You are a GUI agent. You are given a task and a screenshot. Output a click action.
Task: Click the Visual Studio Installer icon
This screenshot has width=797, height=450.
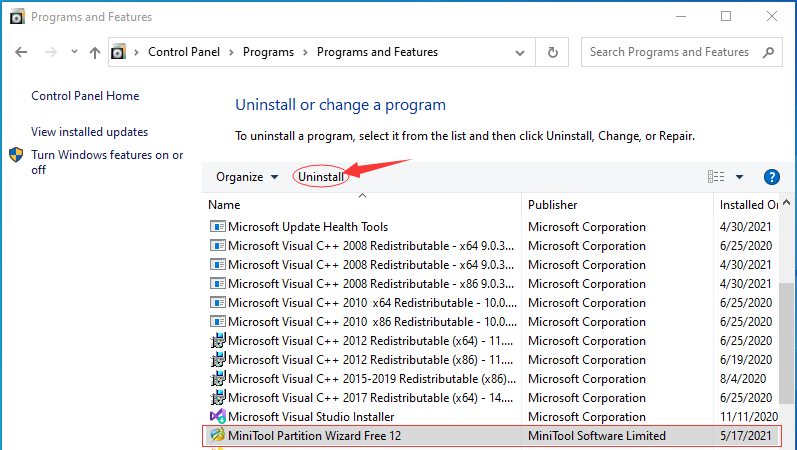[218, 416]
